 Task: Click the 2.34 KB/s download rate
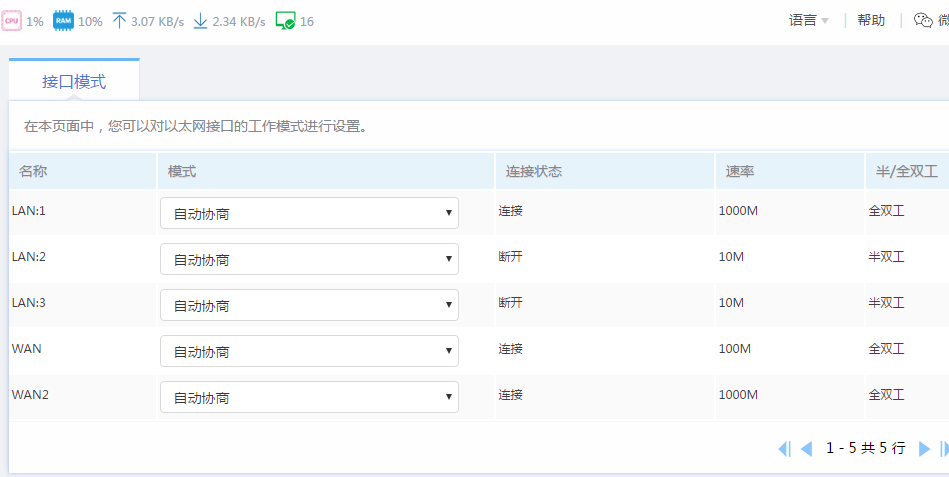pyautogui.click(x=238, y=22)
